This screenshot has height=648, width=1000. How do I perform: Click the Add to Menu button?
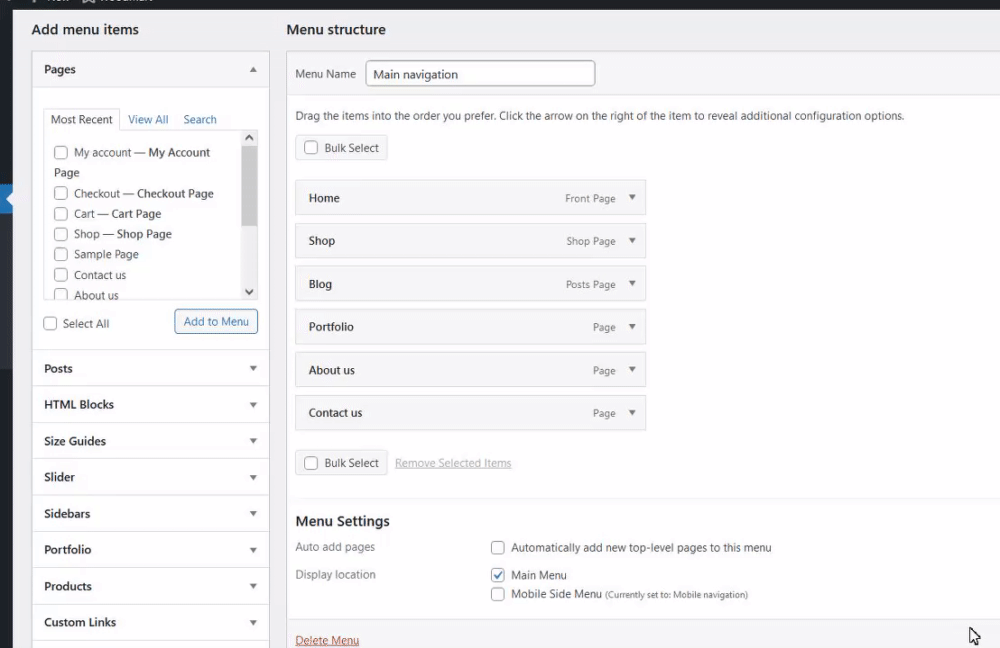[216, 321]
